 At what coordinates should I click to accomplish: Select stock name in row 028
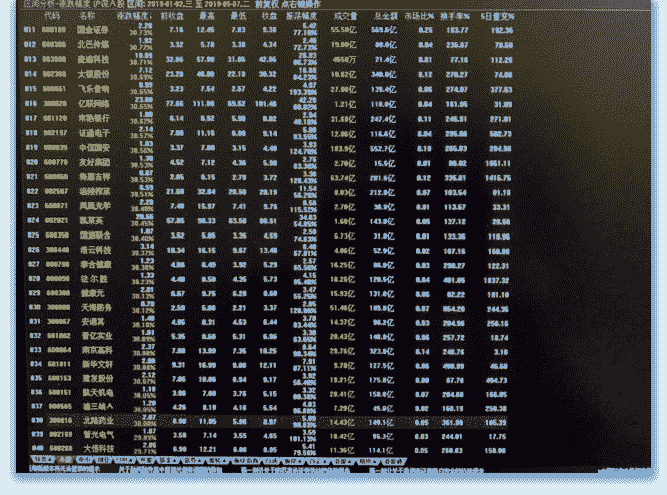tap(94, 279)
